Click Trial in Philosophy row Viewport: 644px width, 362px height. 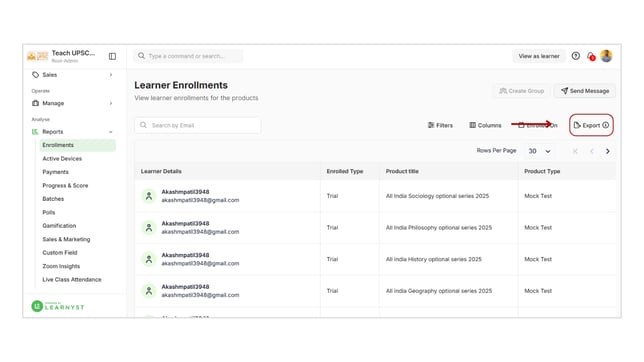332,228
